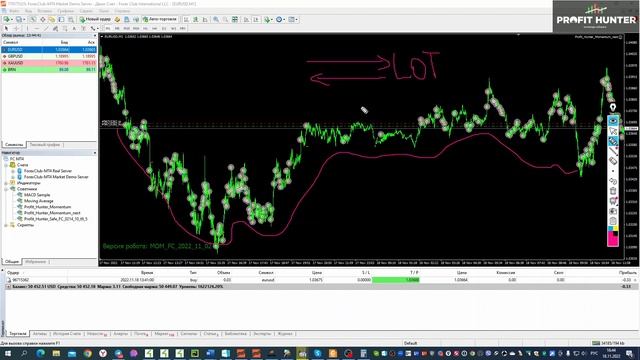Open the Журнал terminal tab
Viewport: 640px width, 360px height.
pos(285,334)
